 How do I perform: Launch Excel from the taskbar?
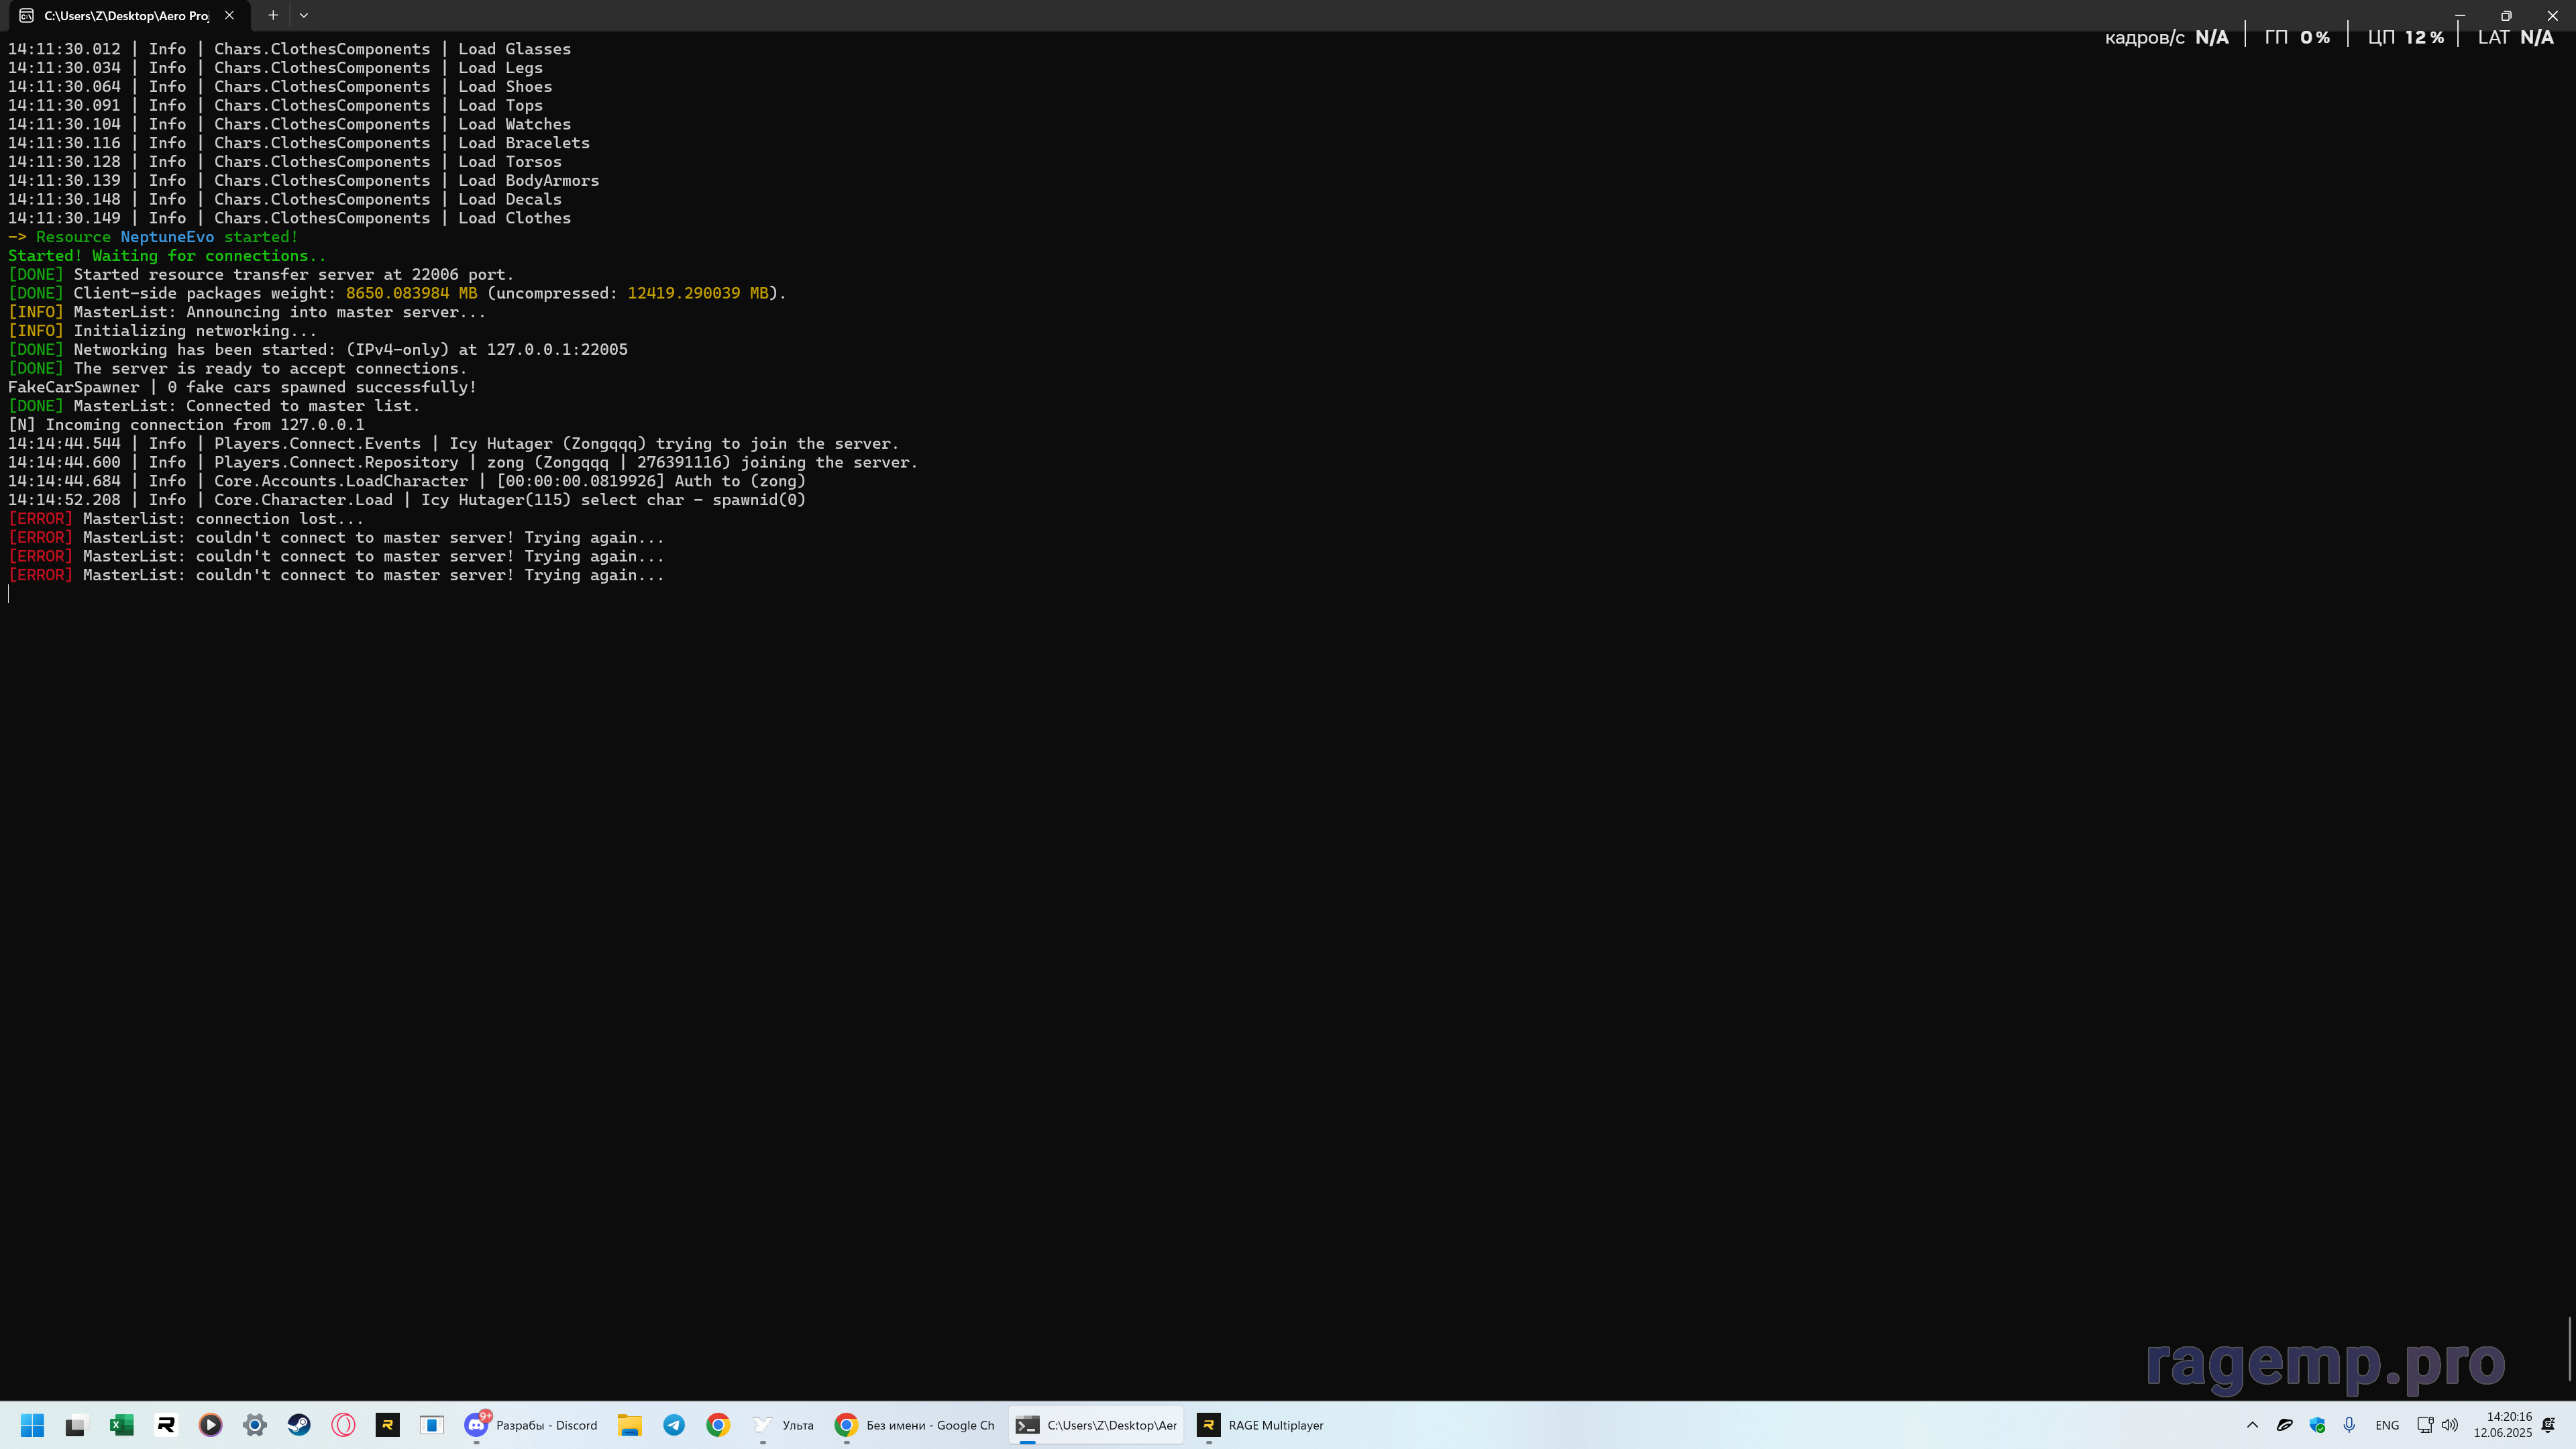[x=122, y=1425]
